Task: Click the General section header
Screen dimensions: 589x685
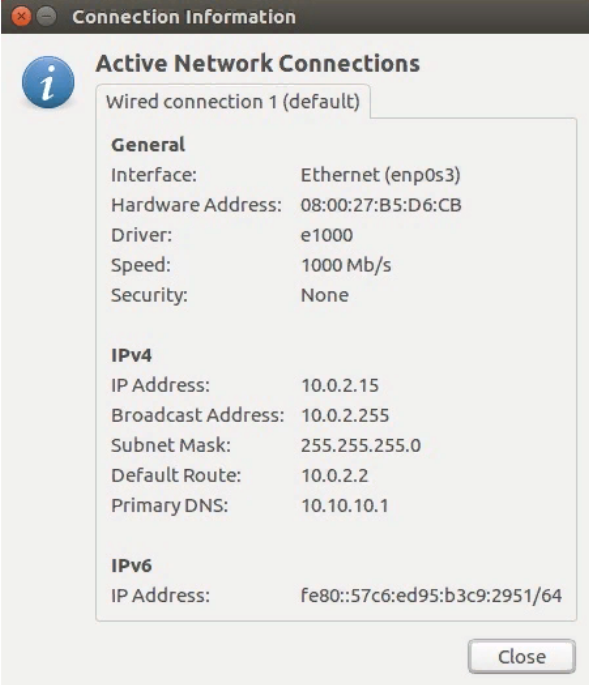Action: coord(148,145)
